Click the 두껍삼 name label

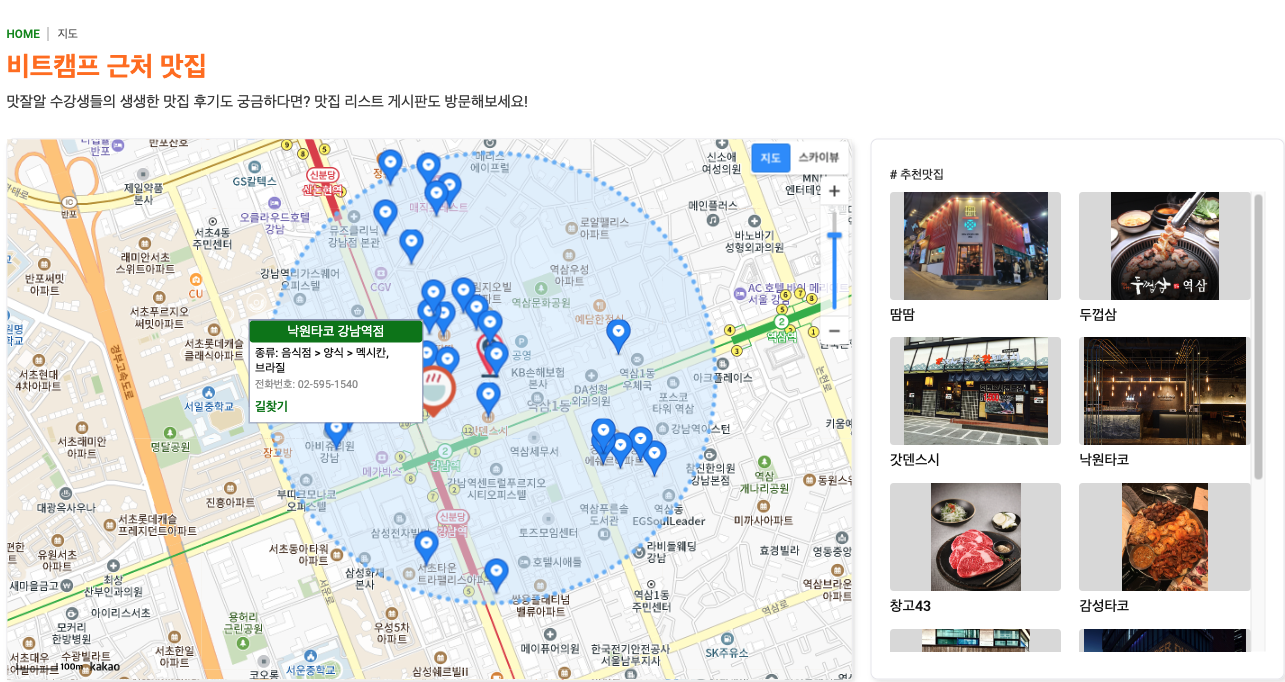pos(1097,314)
